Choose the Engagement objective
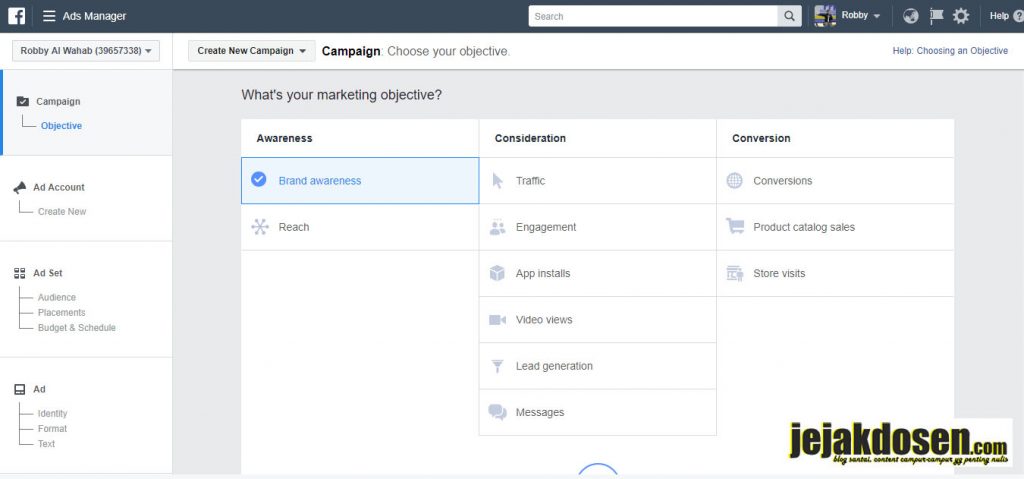 (598, 227)
